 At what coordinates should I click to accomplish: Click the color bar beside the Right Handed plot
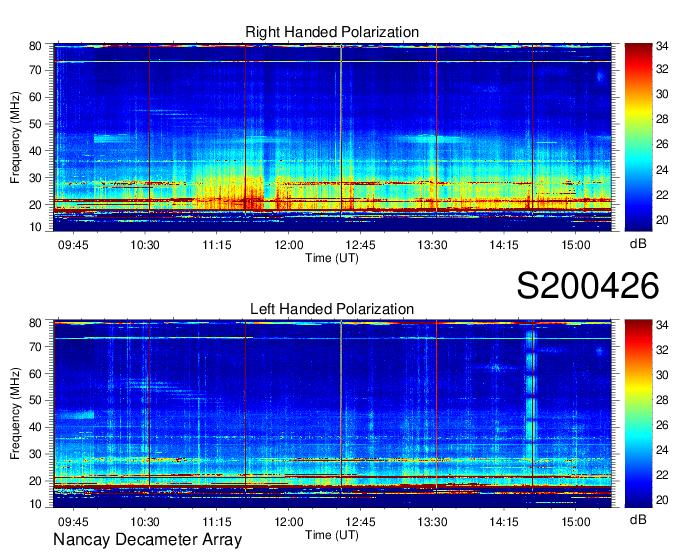coord(638,137)
